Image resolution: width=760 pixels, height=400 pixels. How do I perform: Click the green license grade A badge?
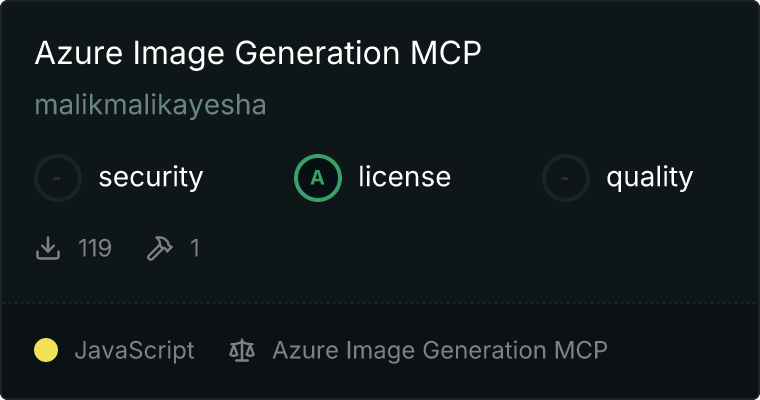point(317,178)
